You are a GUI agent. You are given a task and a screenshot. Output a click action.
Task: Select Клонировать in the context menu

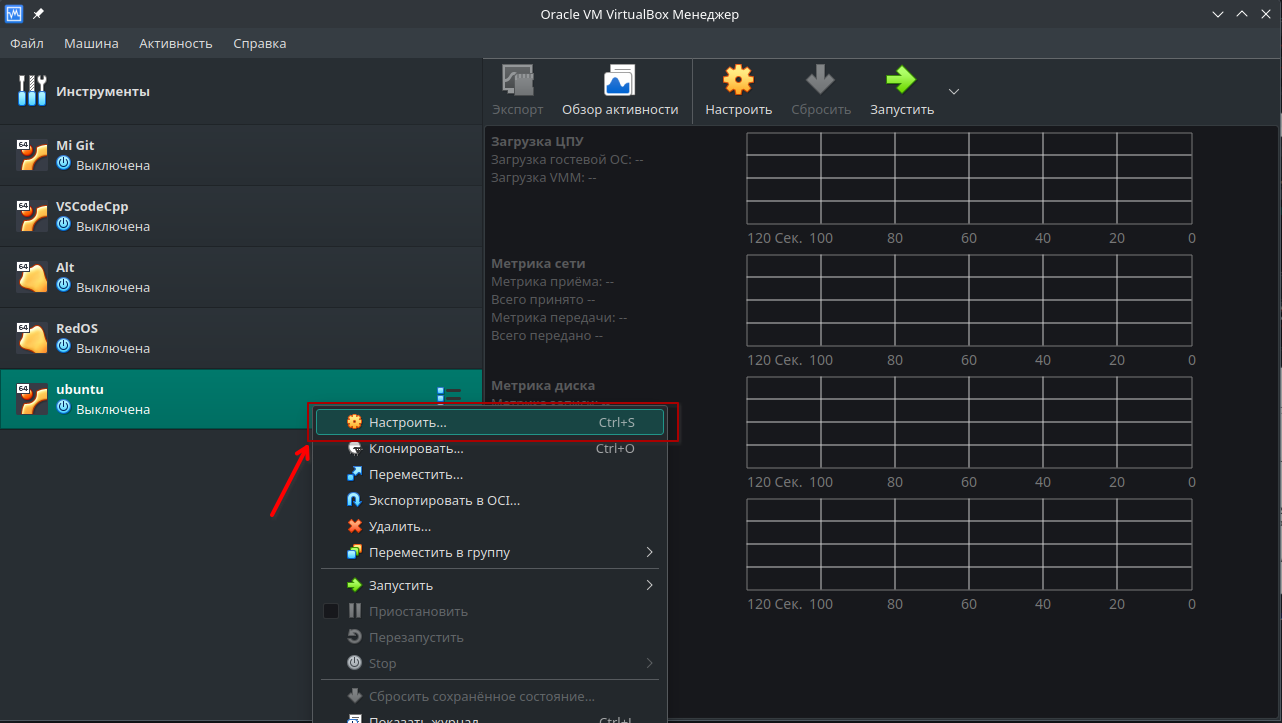(x=416, y=449)
